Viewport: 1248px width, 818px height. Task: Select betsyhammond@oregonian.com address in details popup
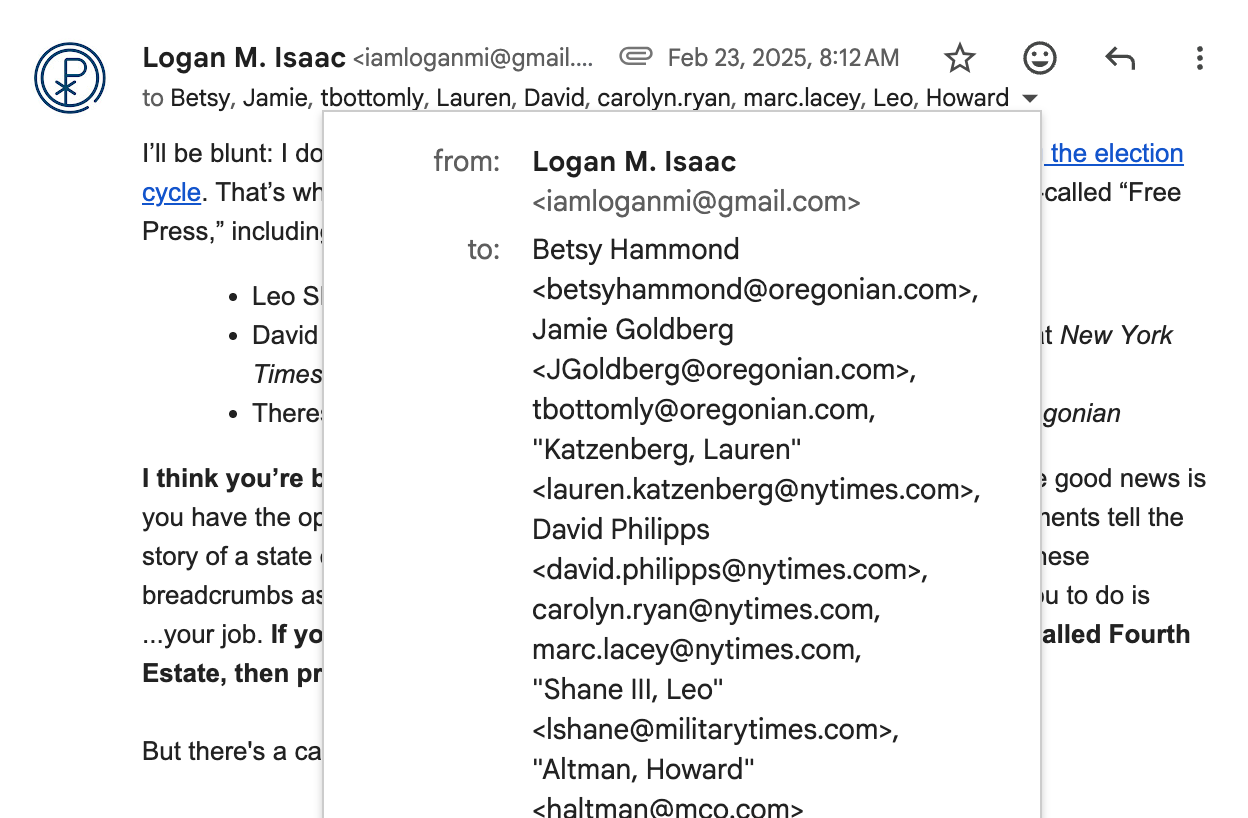tap(755, 290)
